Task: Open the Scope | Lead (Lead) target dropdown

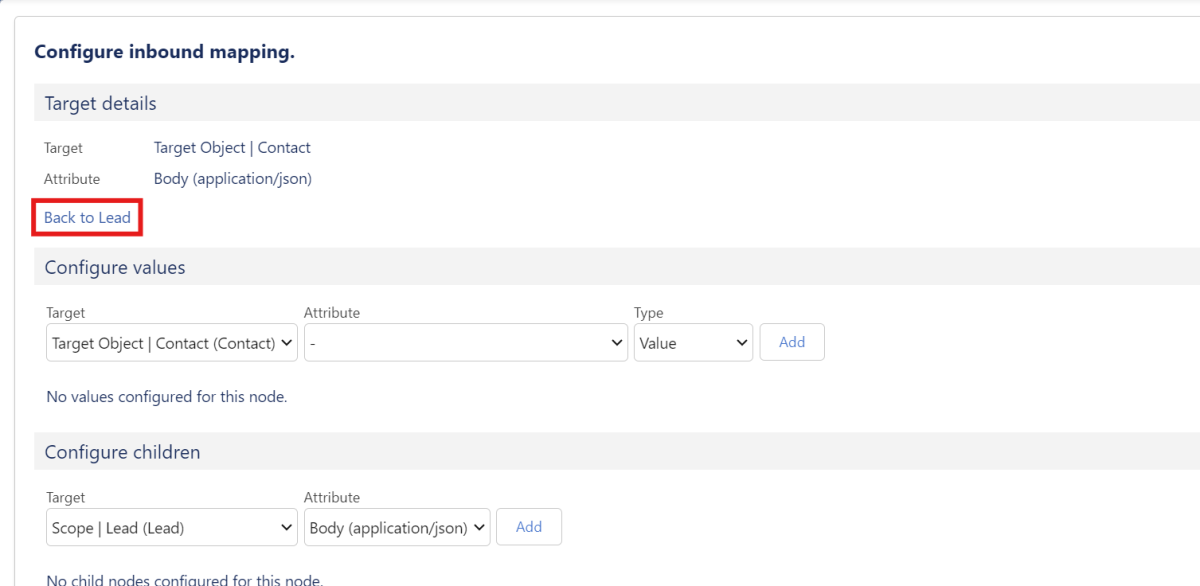Action: coord(172,527)
